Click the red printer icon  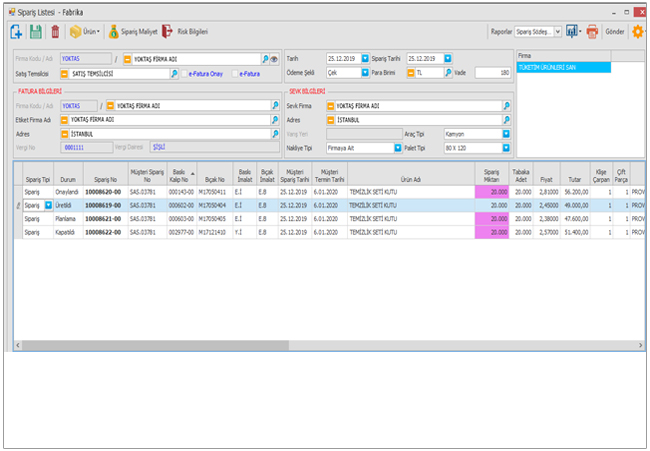pos(592,32)
